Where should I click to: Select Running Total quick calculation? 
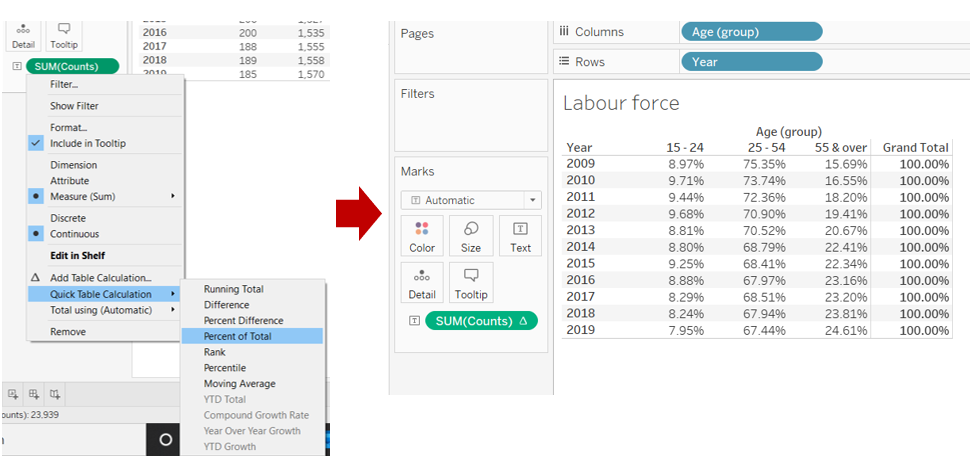point(234,289)
